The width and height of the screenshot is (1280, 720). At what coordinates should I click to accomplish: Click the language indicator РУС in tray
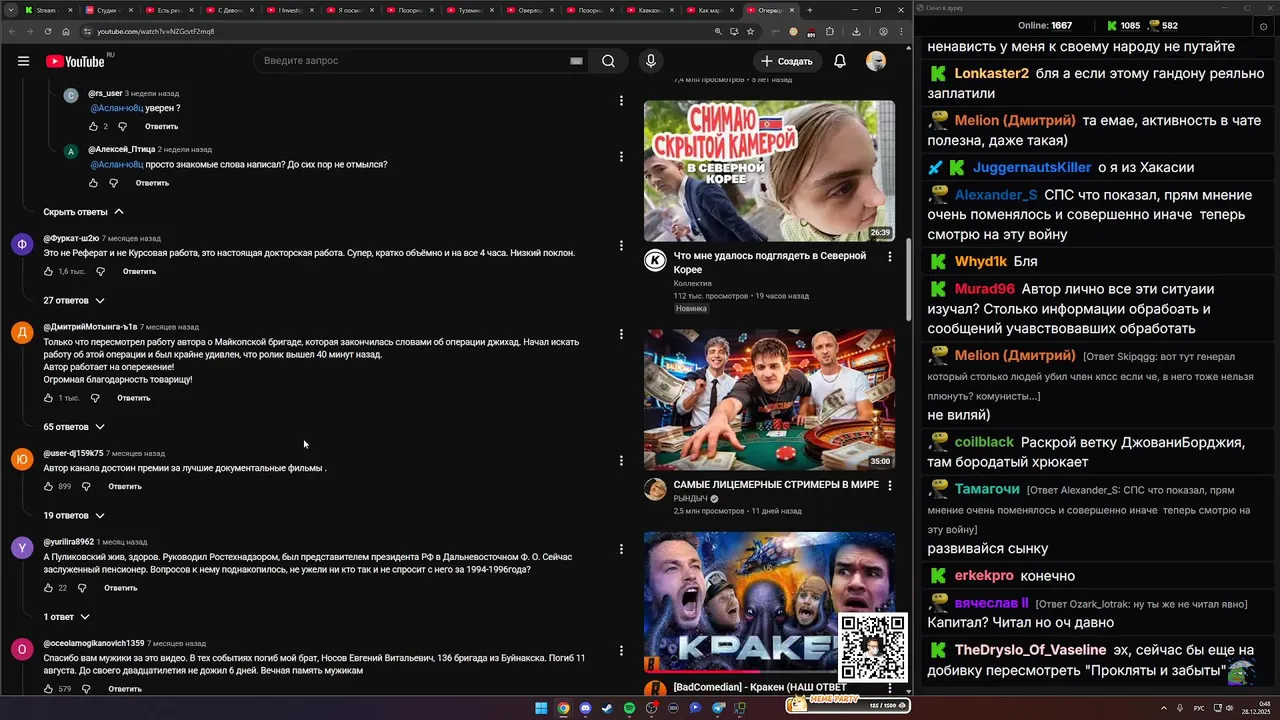[1199, 708]
